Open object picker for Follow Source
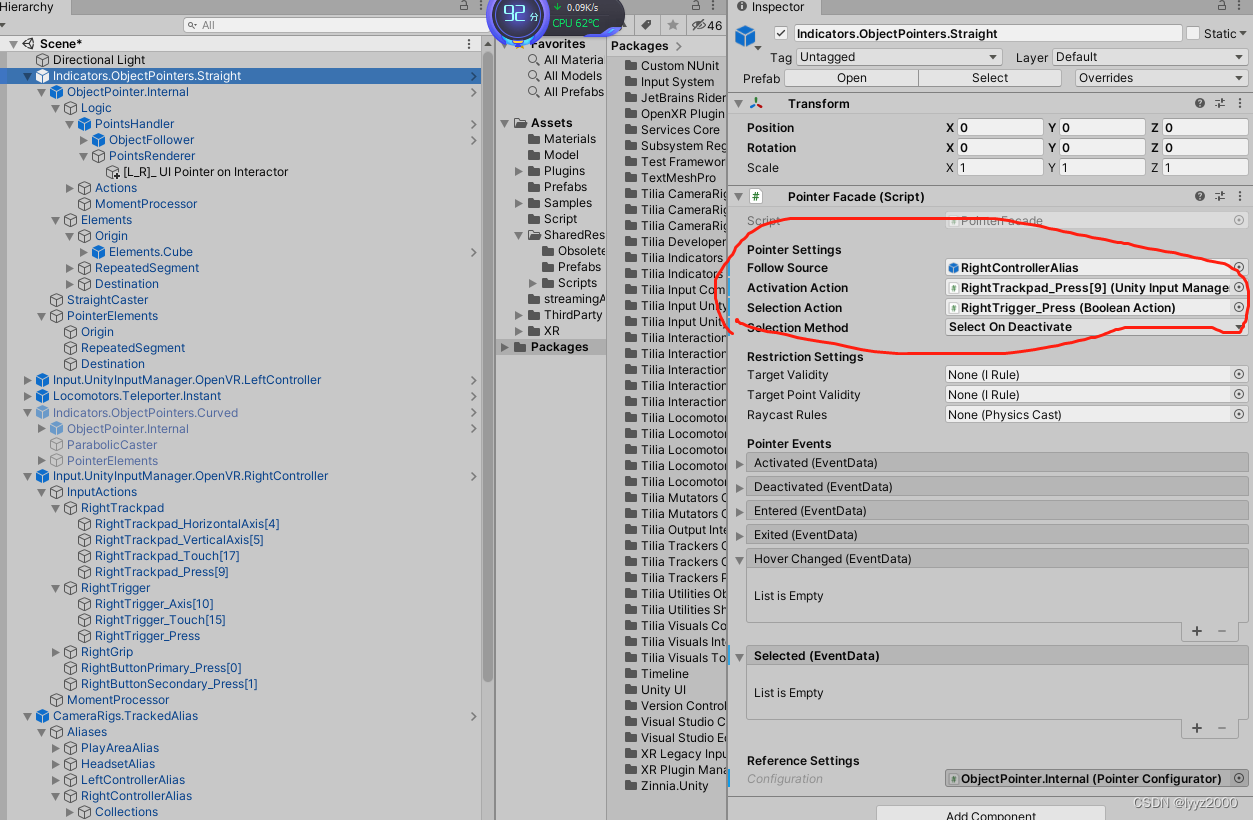This screenshot has height=820, width=1253. (1239, 267)
